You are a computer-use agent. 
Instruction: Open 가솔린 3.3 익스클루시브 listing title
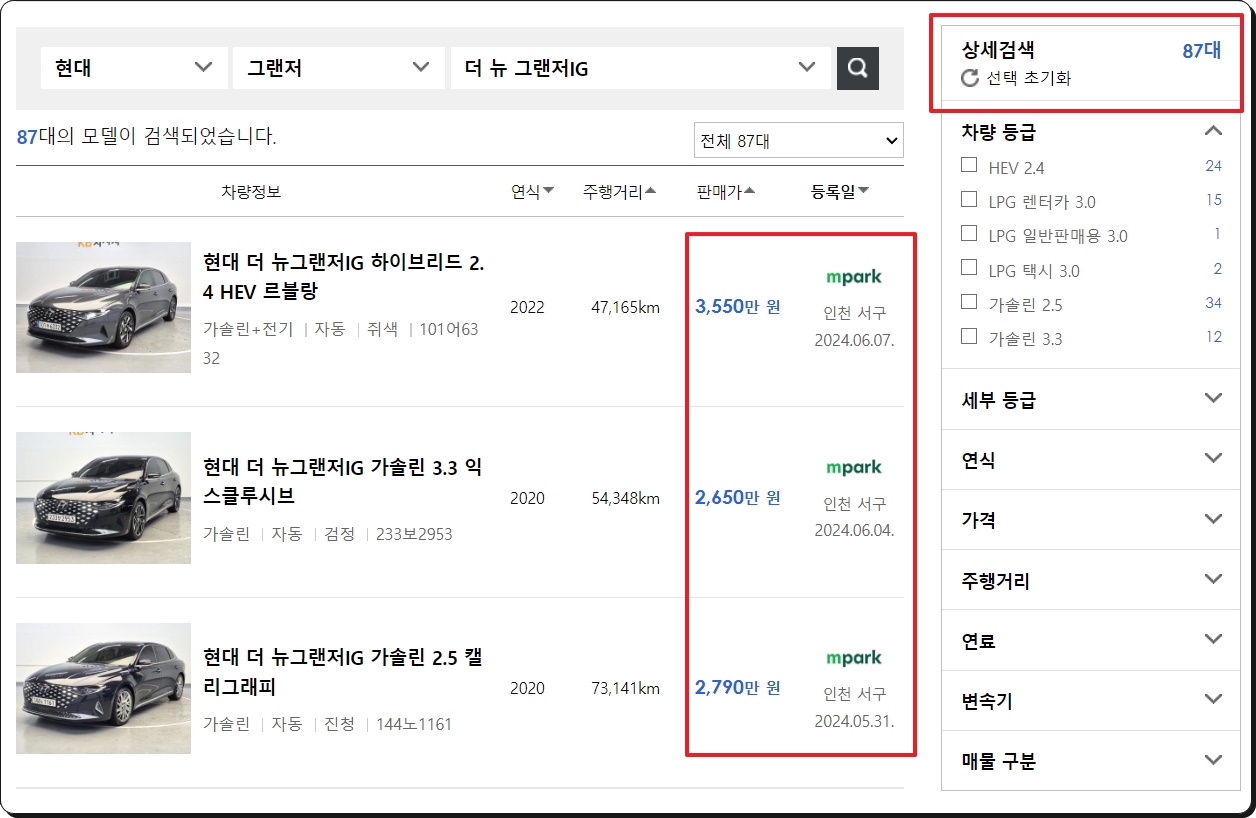(x=343, y=481)
